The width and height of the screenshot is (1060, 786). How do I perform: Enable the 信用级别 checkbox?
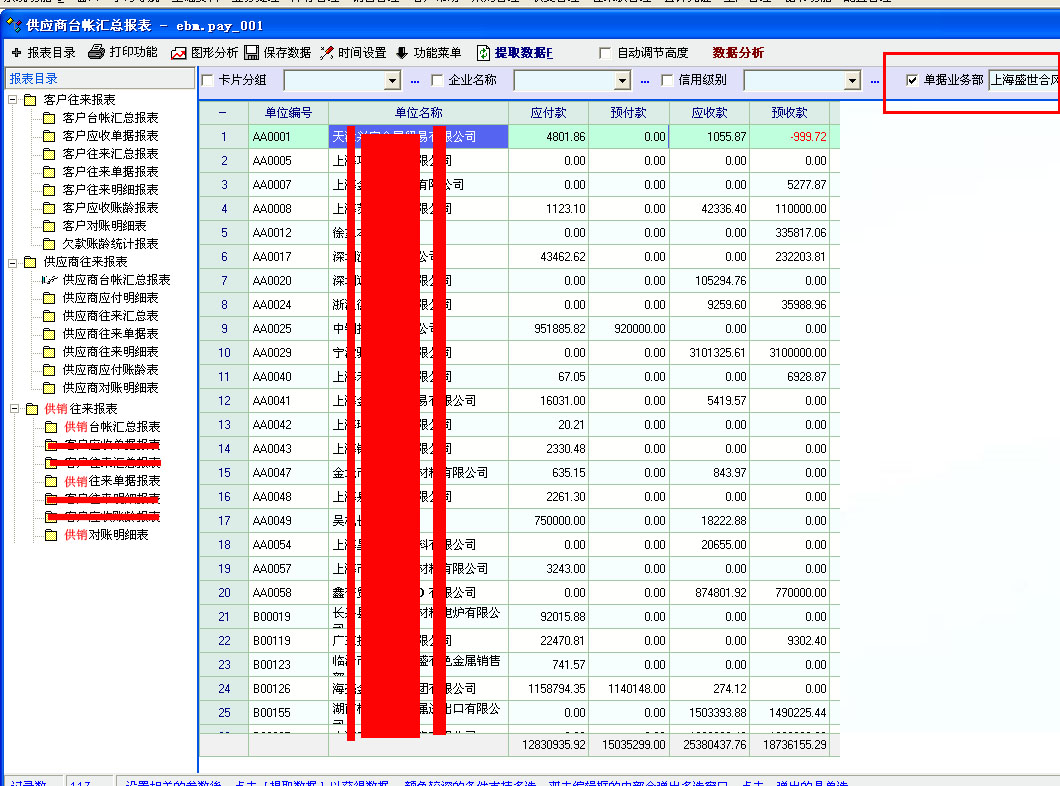pos(668,80)
